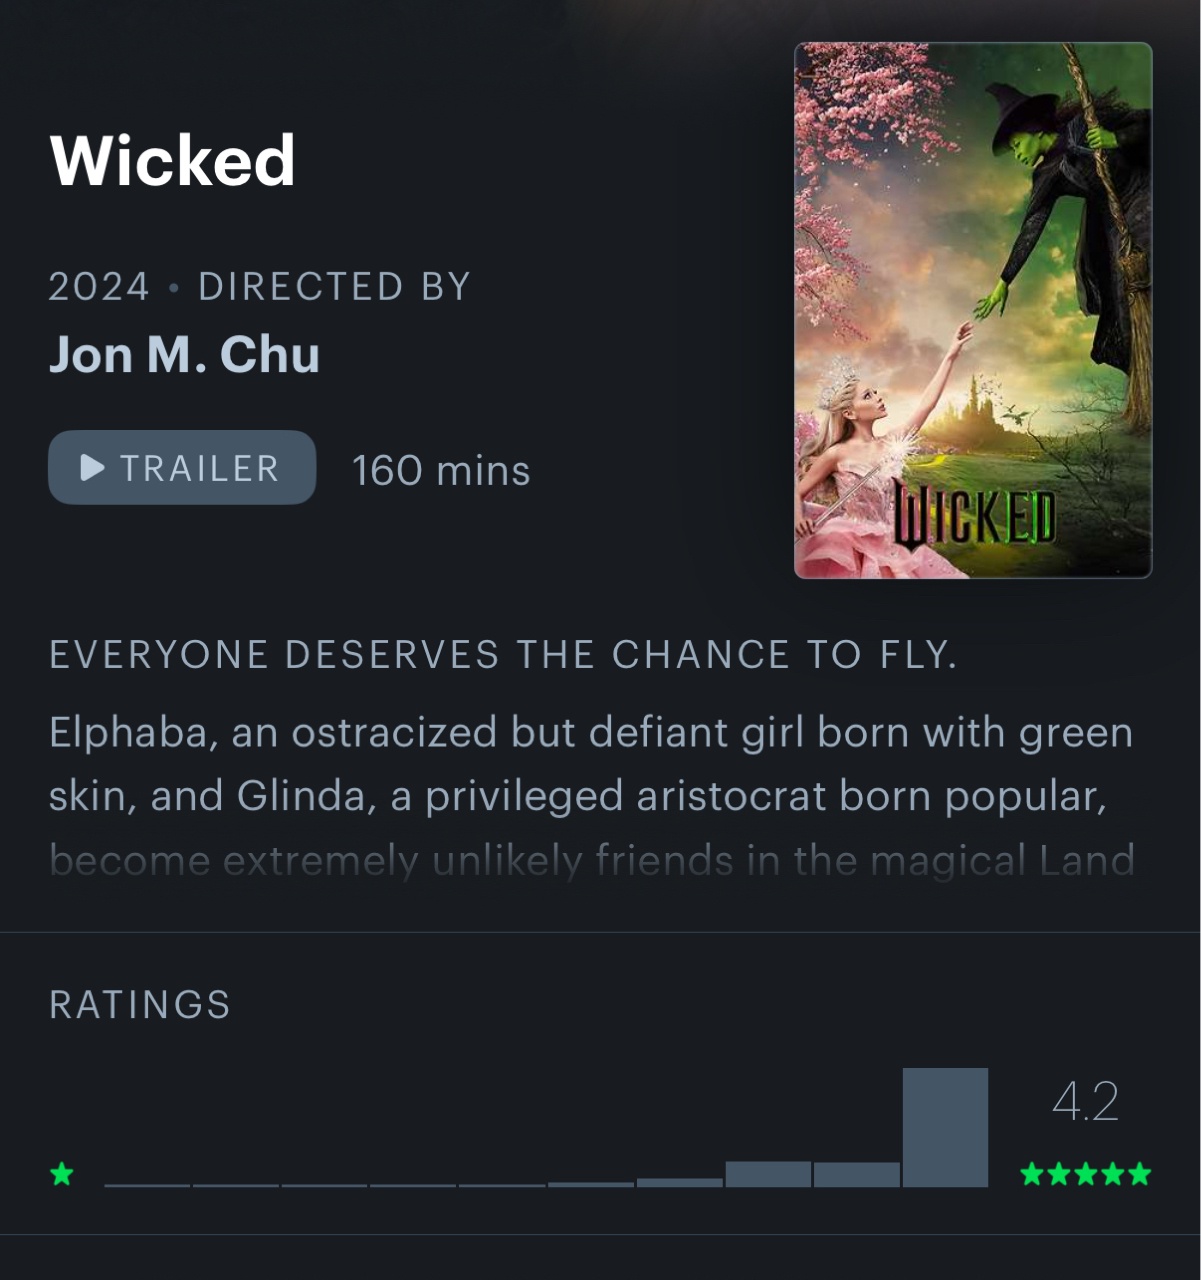Tap the 160 mins runtime label

(x=441, y=470)
